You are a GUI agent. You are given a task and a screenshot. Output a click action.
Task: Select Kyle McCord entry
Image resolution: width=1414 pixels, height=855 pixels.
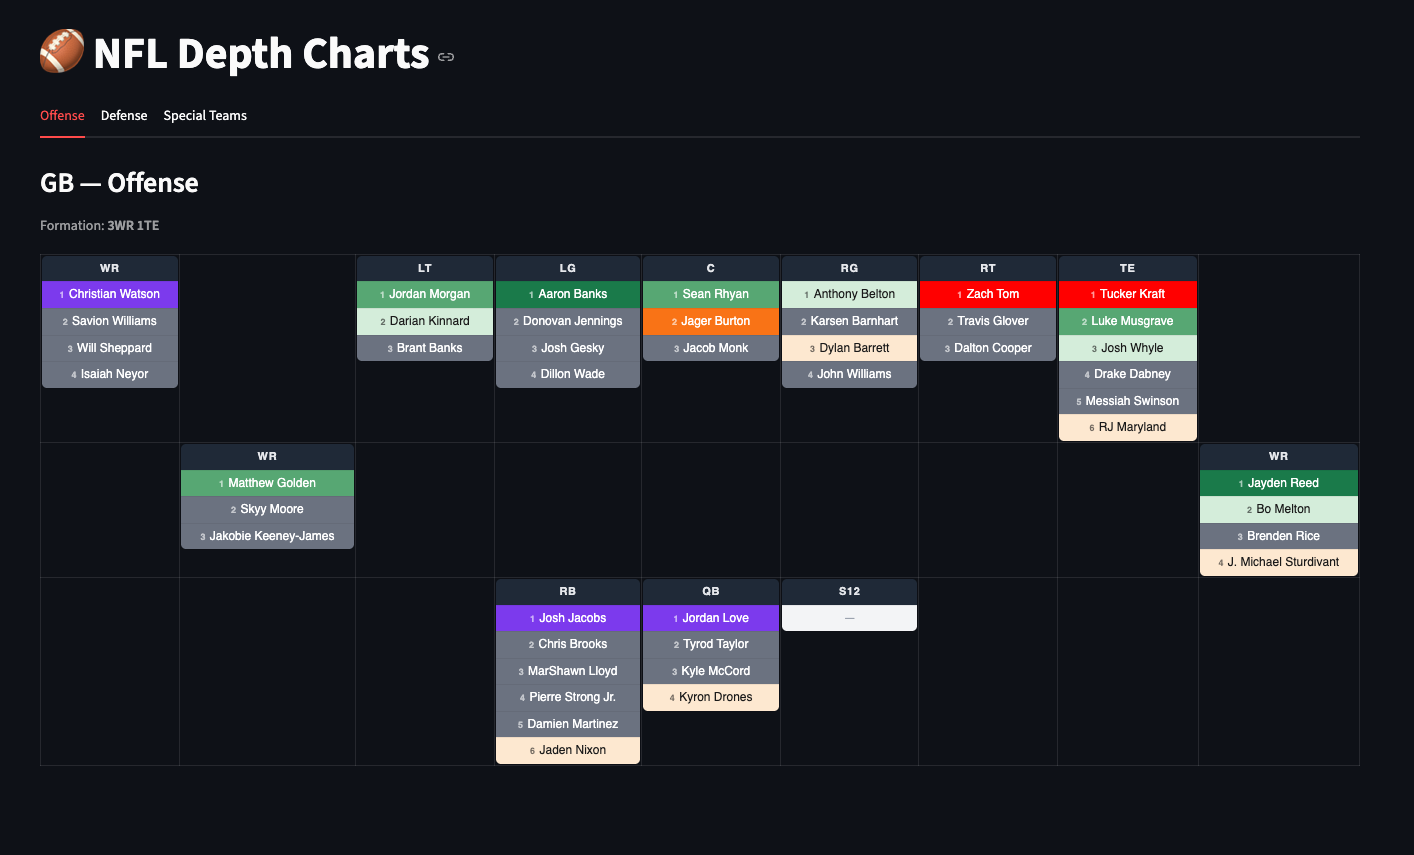pyautogui.click(x=711, y=671)
